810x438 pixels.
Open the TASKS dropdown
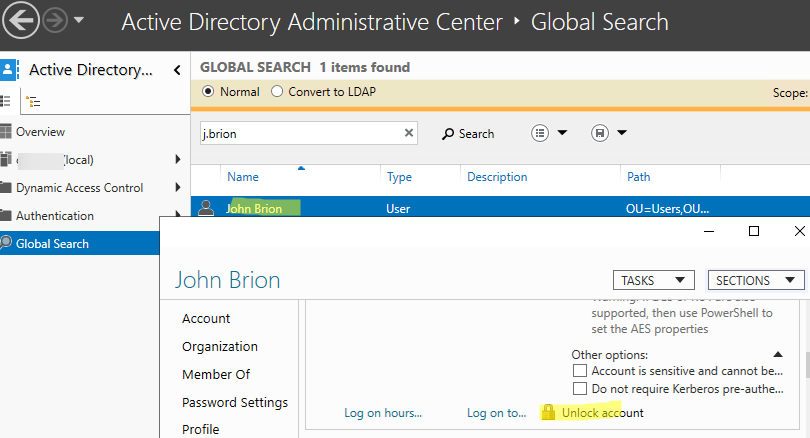pyautogui.click(x=653, y=280)
